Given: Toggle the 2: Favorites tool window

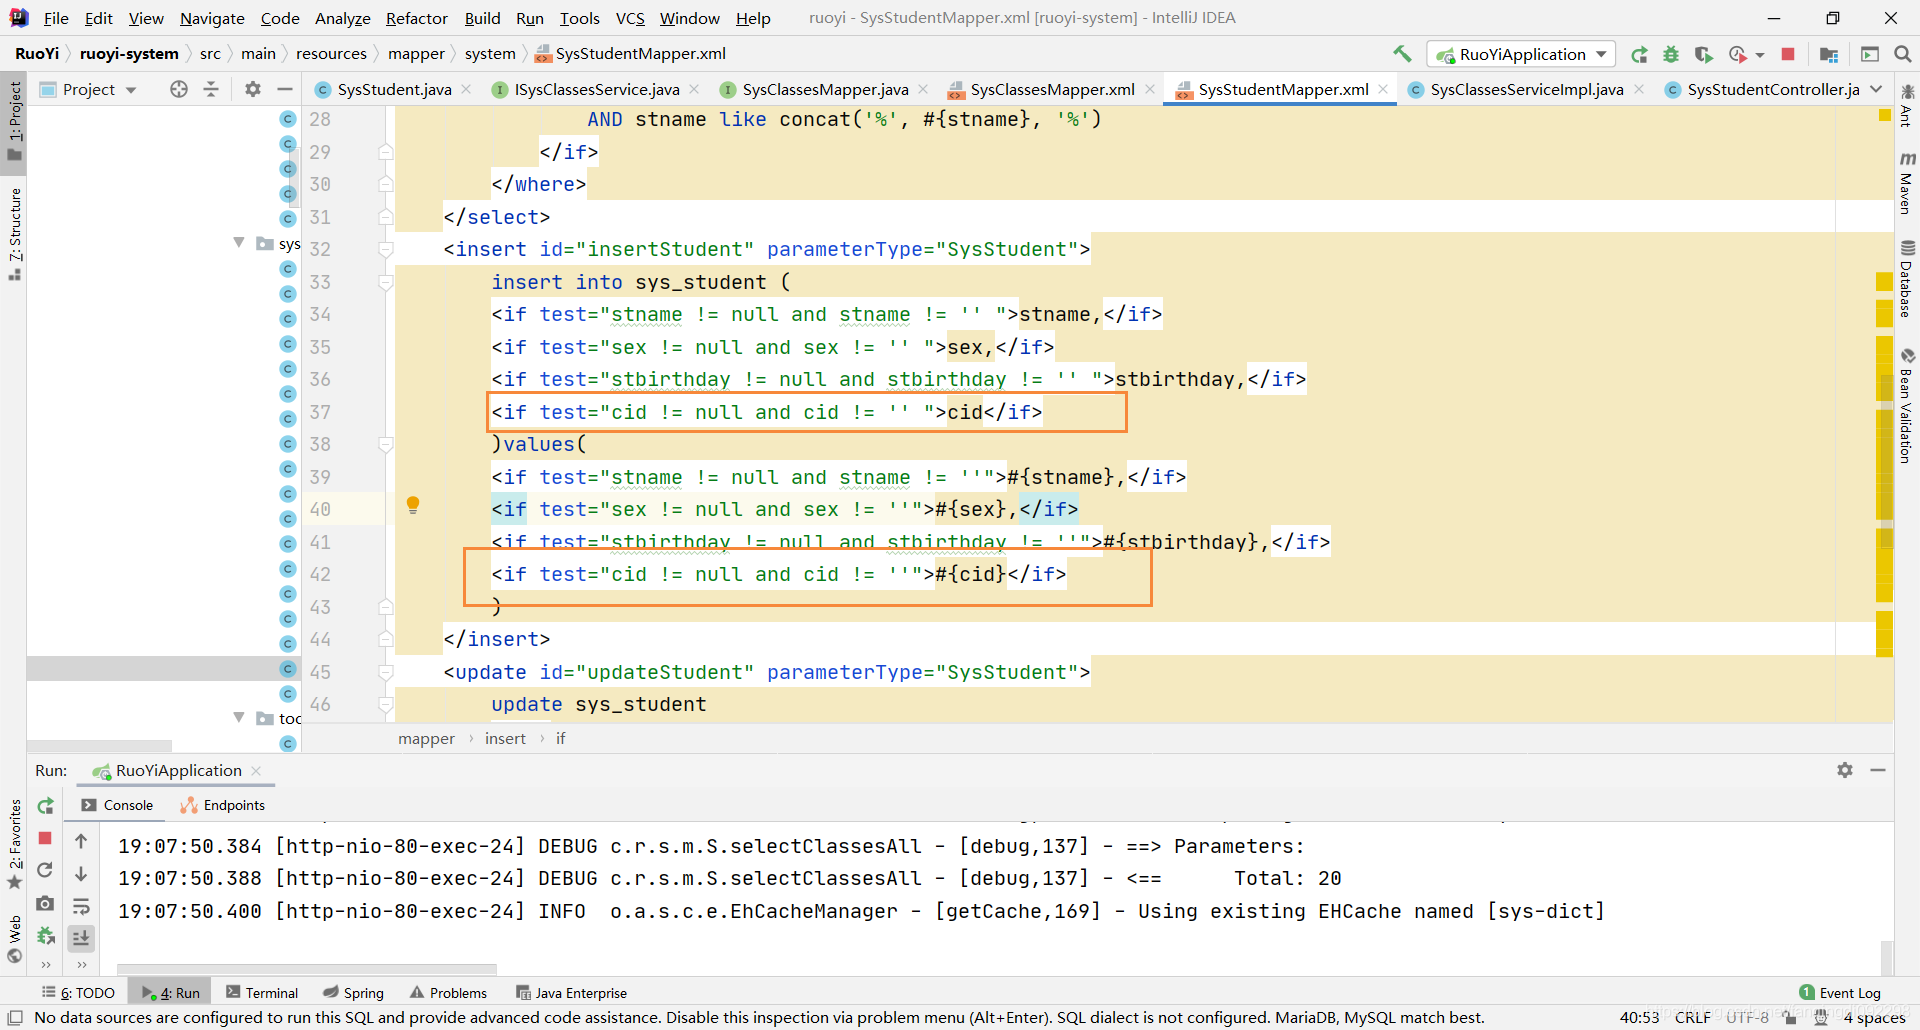Looking at the screenshot, I should 14,844.
